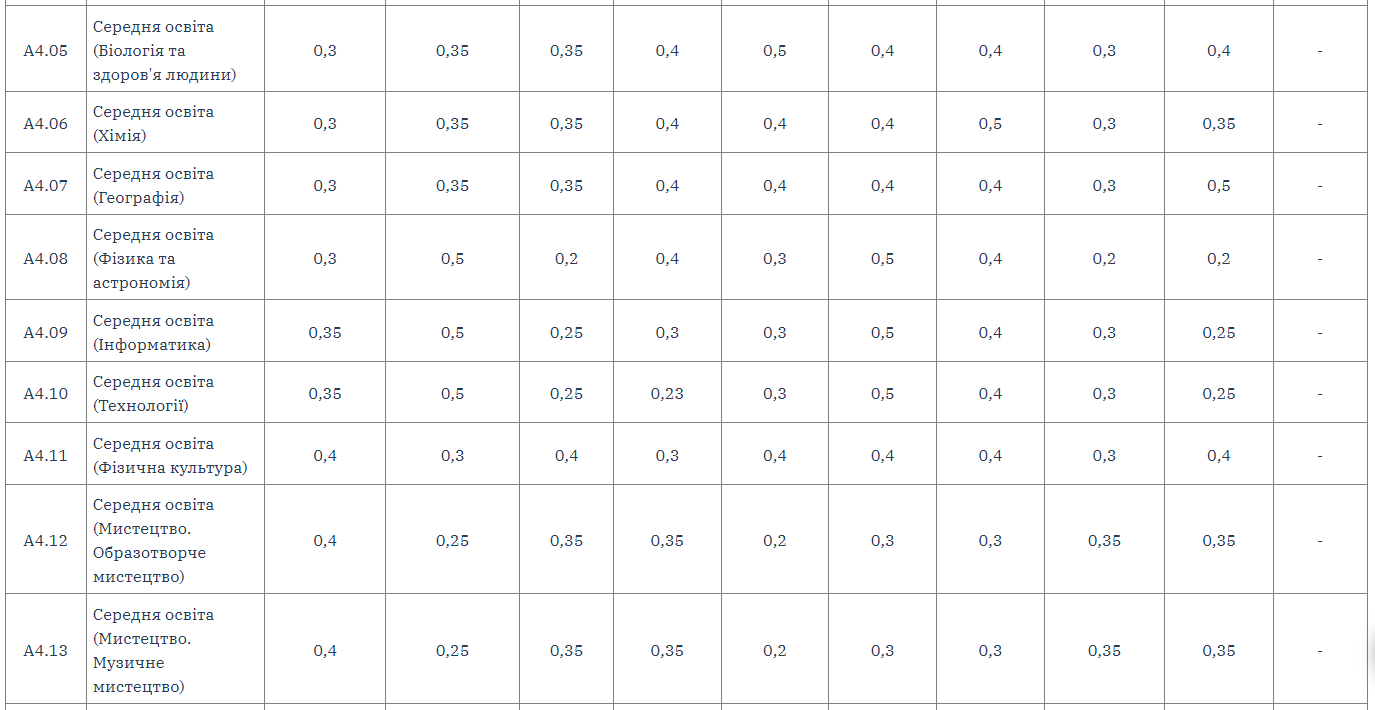Click the A4.05 code cell

(x=46, y=51)
